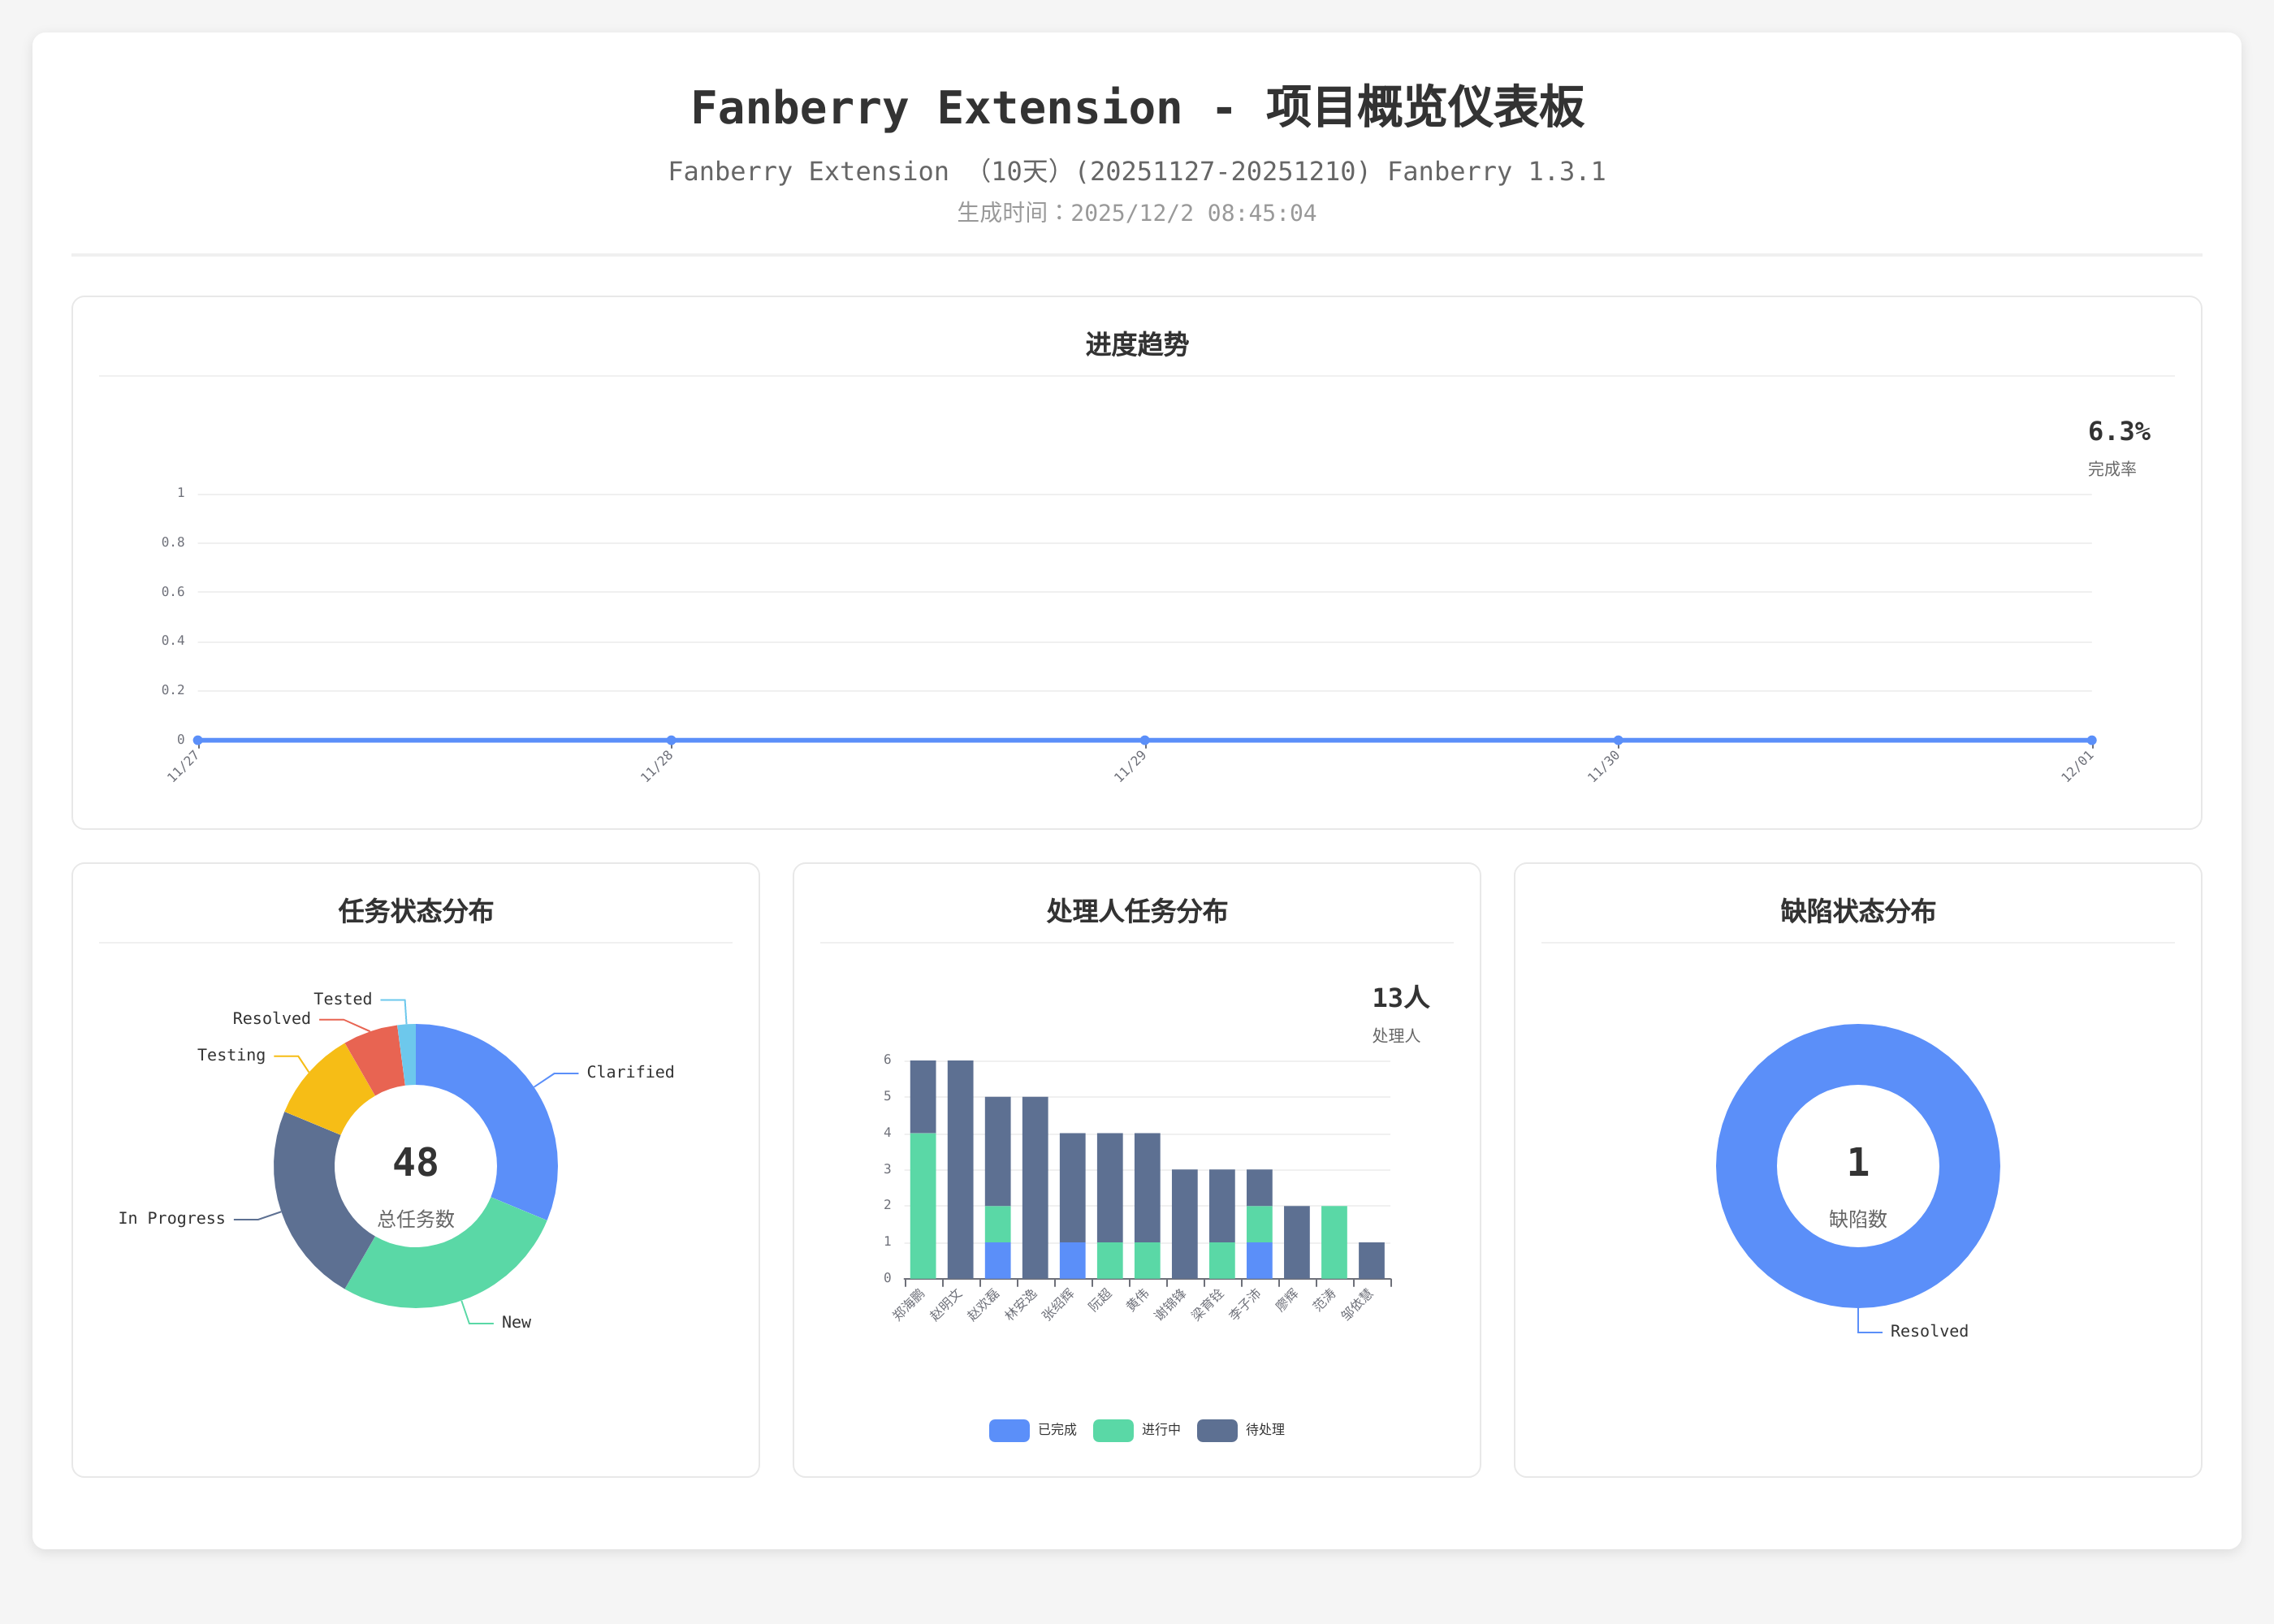Click 范涛's green bar
The image size is (2274, 1624).
(x=1334, y=1242)
